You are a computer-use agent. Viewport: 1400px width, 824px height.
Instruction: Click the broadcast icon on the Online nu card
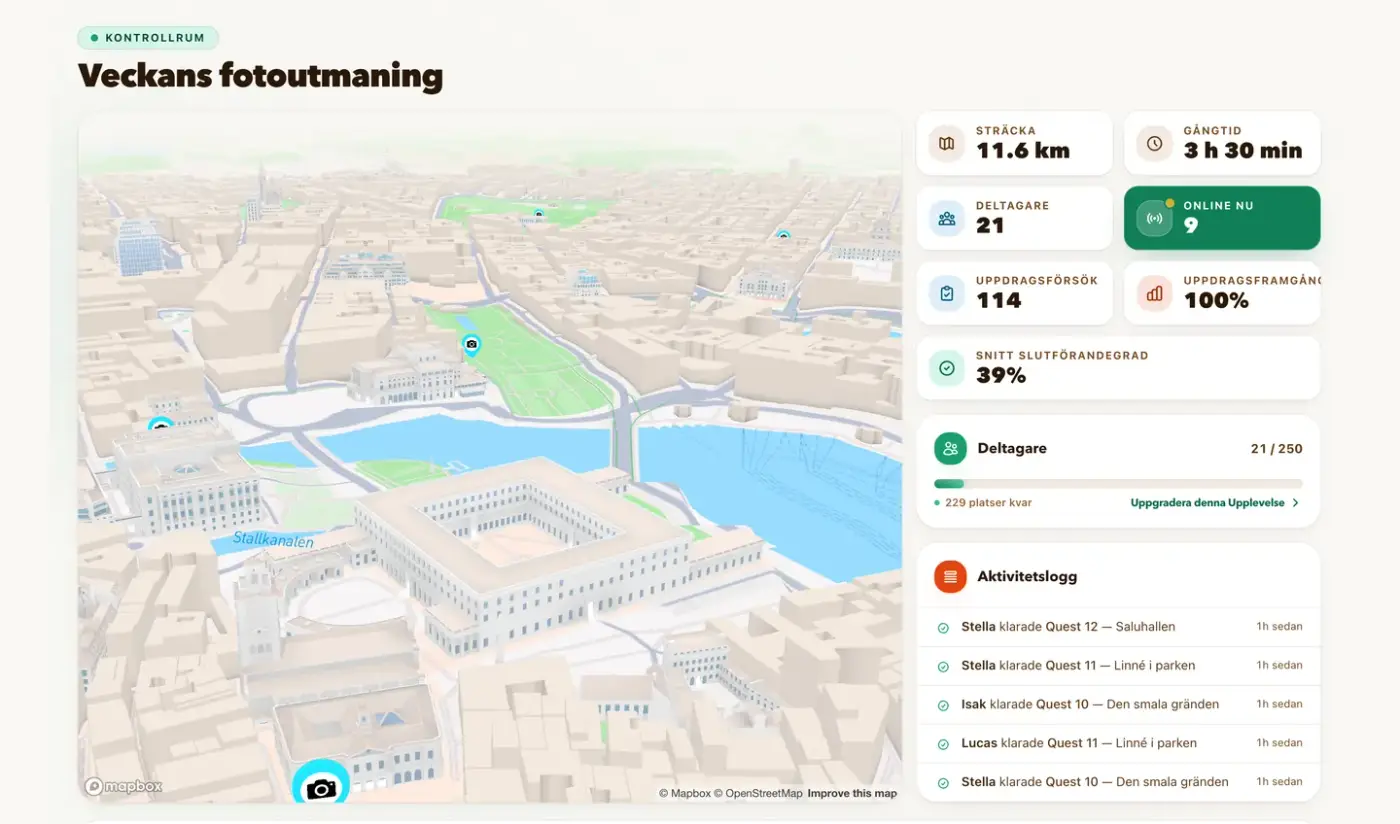(1154, 218)
